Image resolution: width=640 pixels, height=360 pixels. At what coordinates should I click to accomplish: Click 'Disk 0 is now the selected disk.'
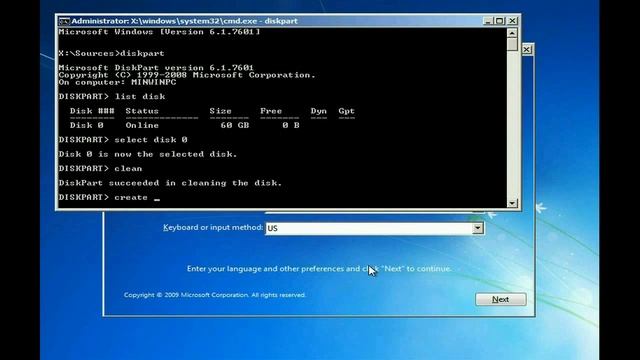(148, 154)
